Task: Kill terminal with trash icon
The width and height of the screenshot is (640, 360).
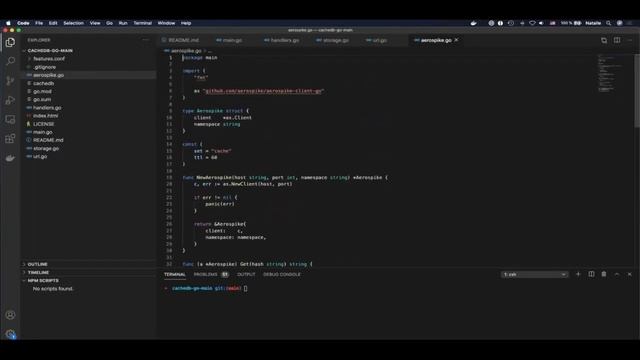Action: (x=604, y=274)
